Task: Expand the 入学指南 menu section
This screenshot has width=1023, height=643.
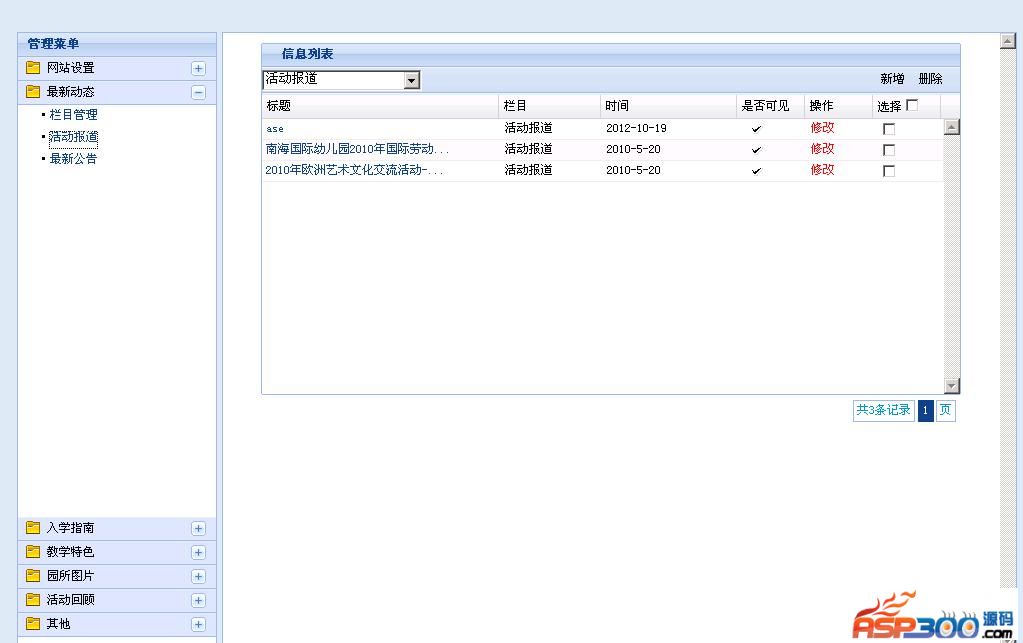Action: (x=198, y=528)
